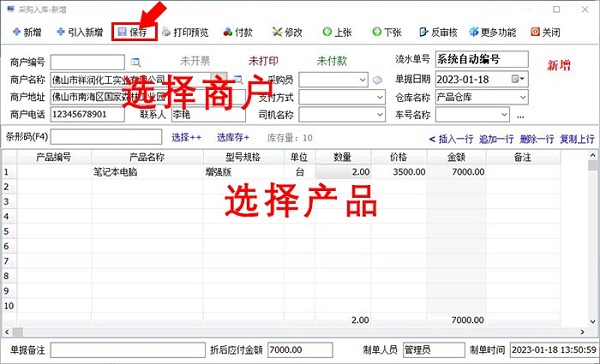Click the 复制上行 link
This screenshot has height=364, width=600.
[577, 139]
